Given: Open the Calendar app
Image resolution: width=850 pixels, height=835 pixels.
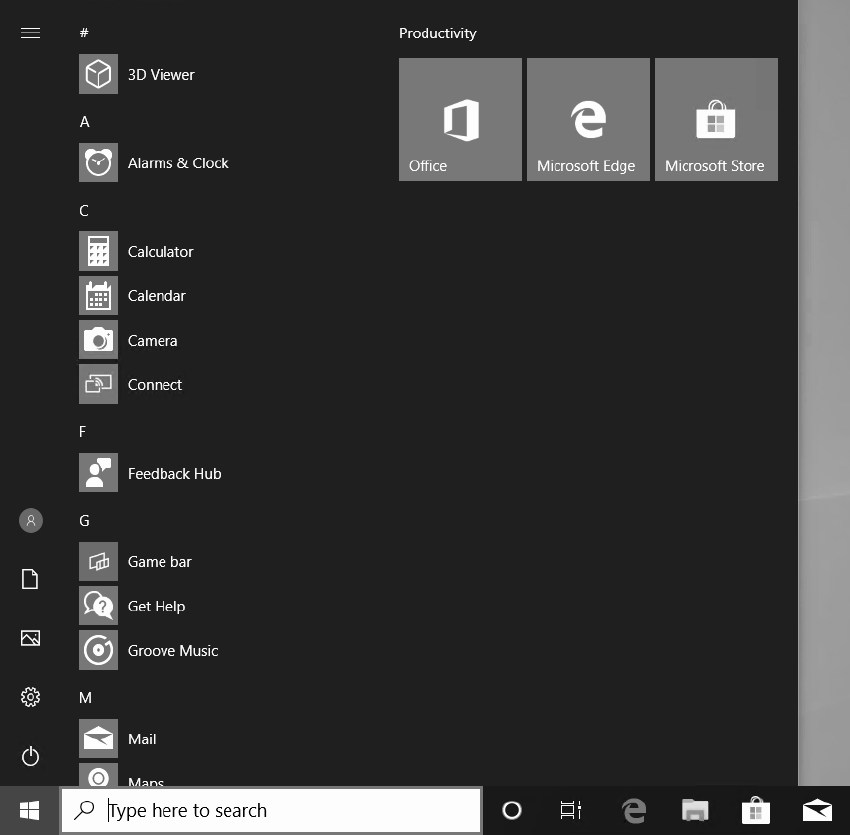Looking at the screenshot, I should (156, 295).
